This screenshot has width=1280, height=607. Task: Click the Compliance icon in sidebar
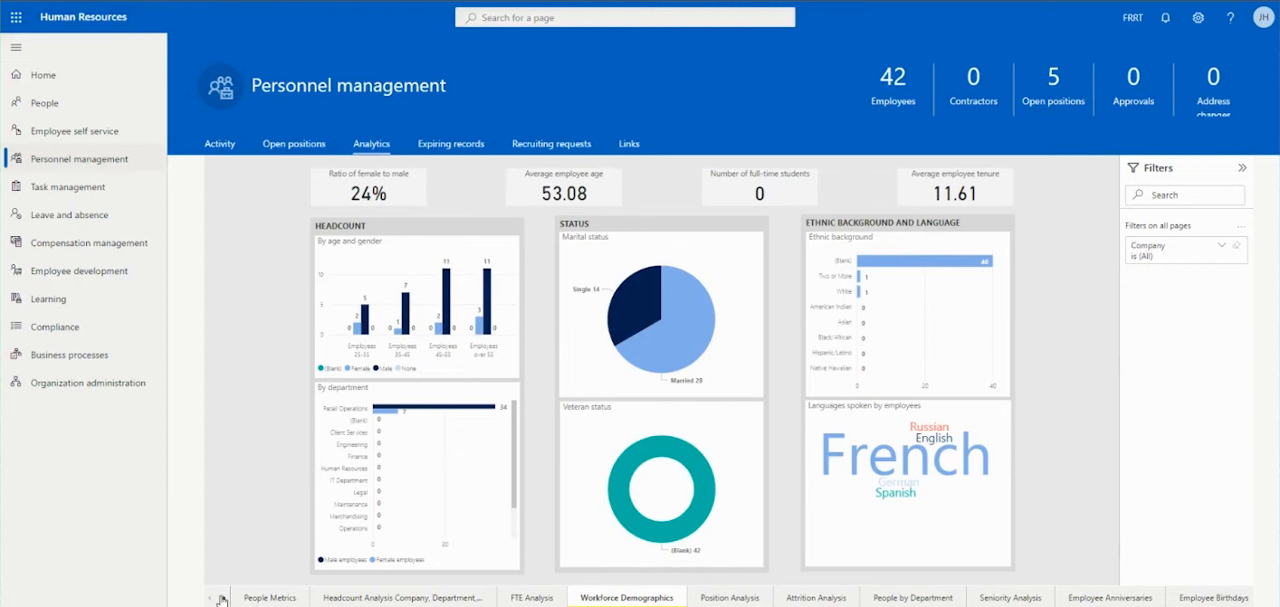tap(16, 327)
